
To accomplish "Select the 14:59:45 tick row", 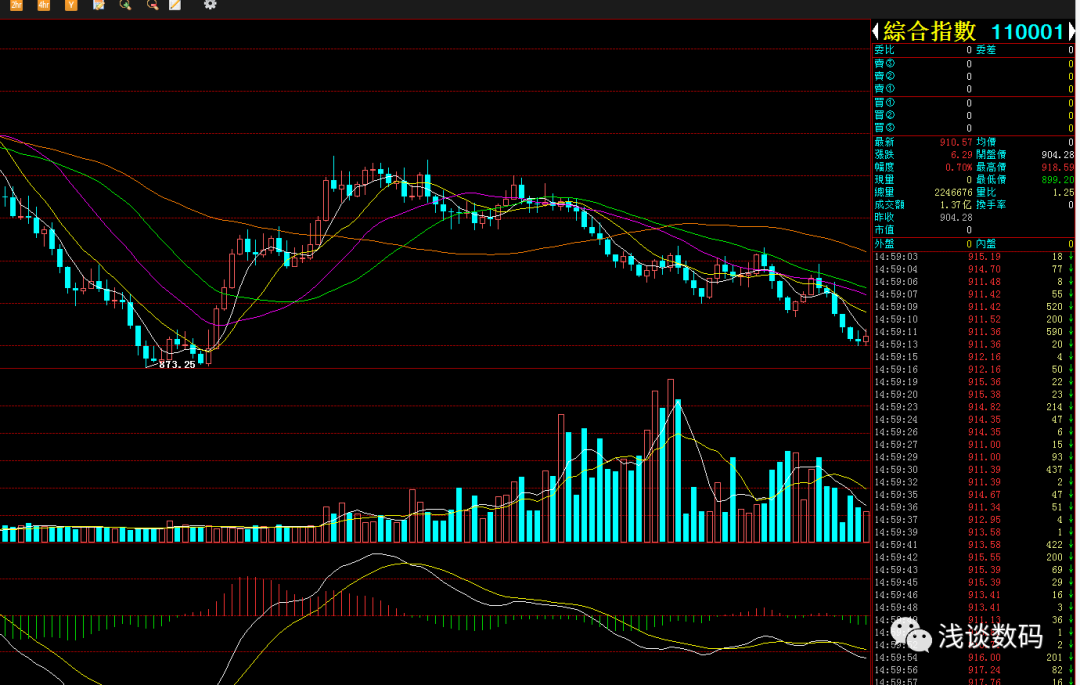I will [974, 582].
